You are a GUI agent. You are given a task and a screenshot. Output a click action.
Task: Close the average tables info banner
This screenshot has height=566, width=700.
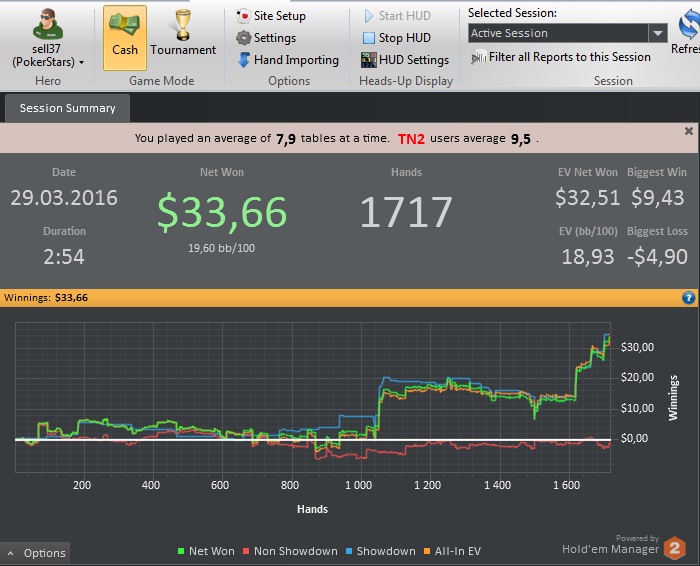[x=689, y=131]
